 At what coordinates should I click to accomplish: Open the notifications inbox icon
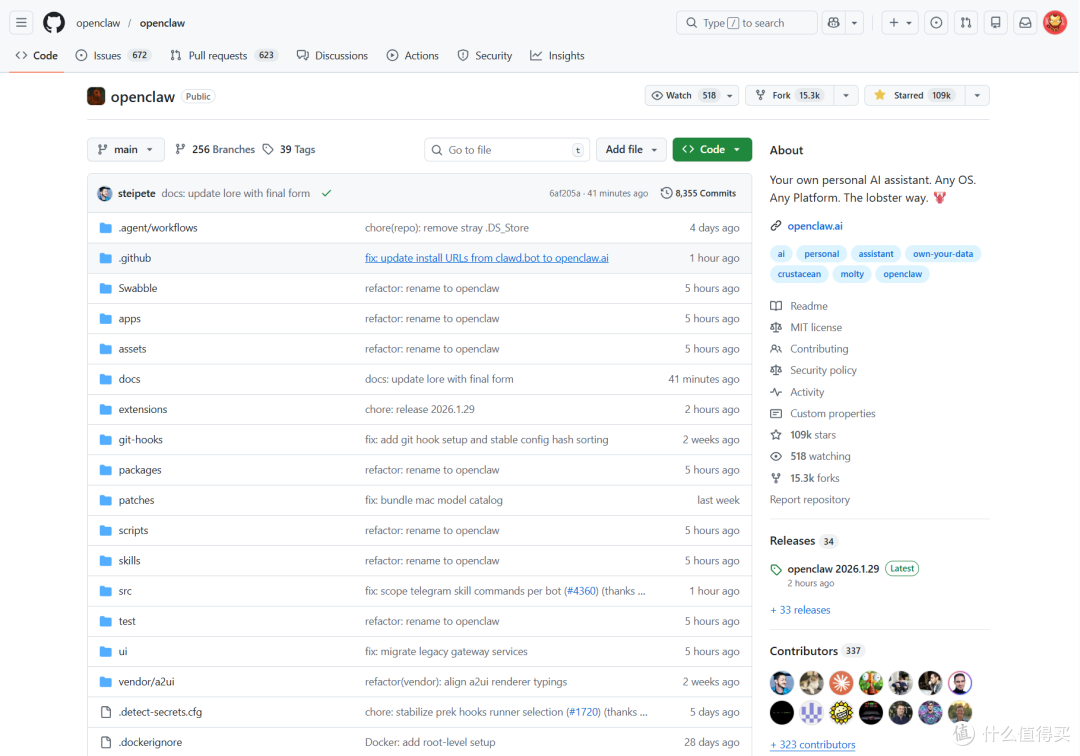click(1025, 23)
